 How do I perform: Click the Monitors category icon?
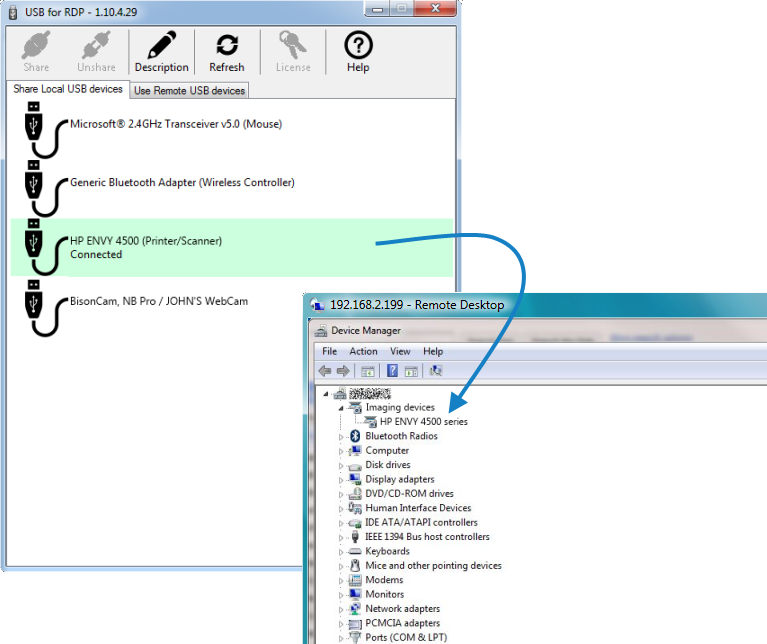(355, 594)
